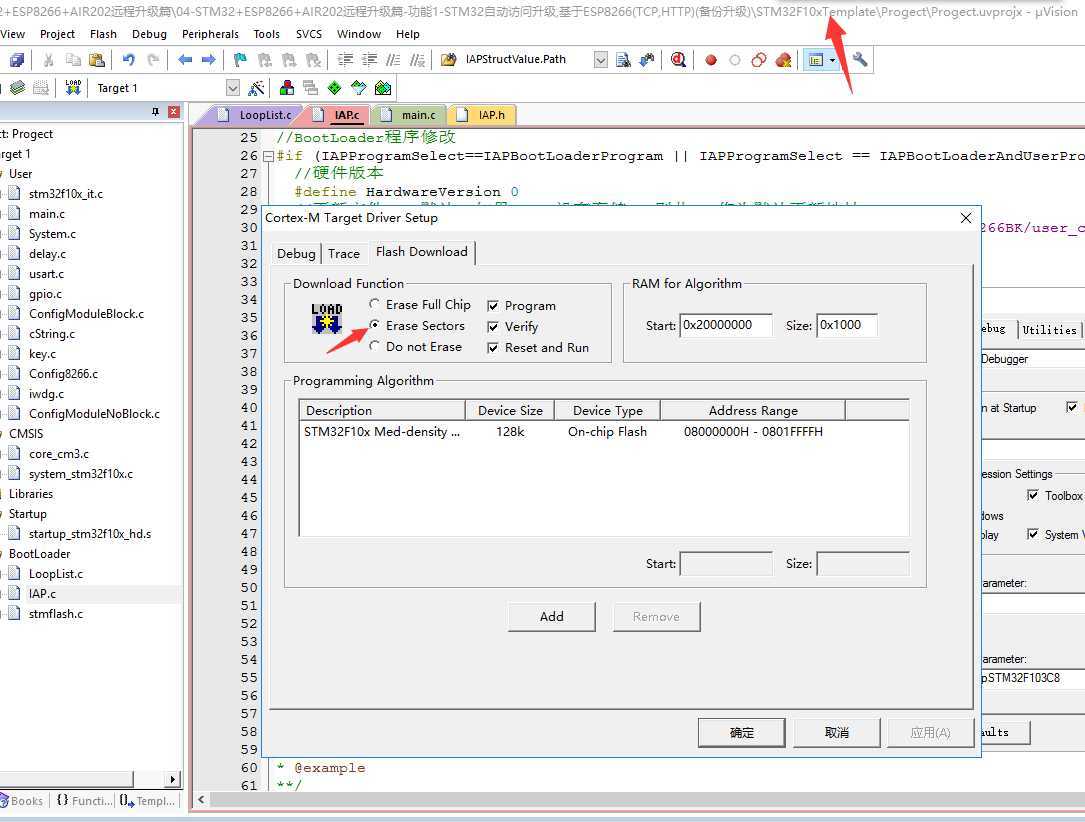Click the Find document search icon
The height and width of the screenshot is (822, 1085).
click(623, 60)
